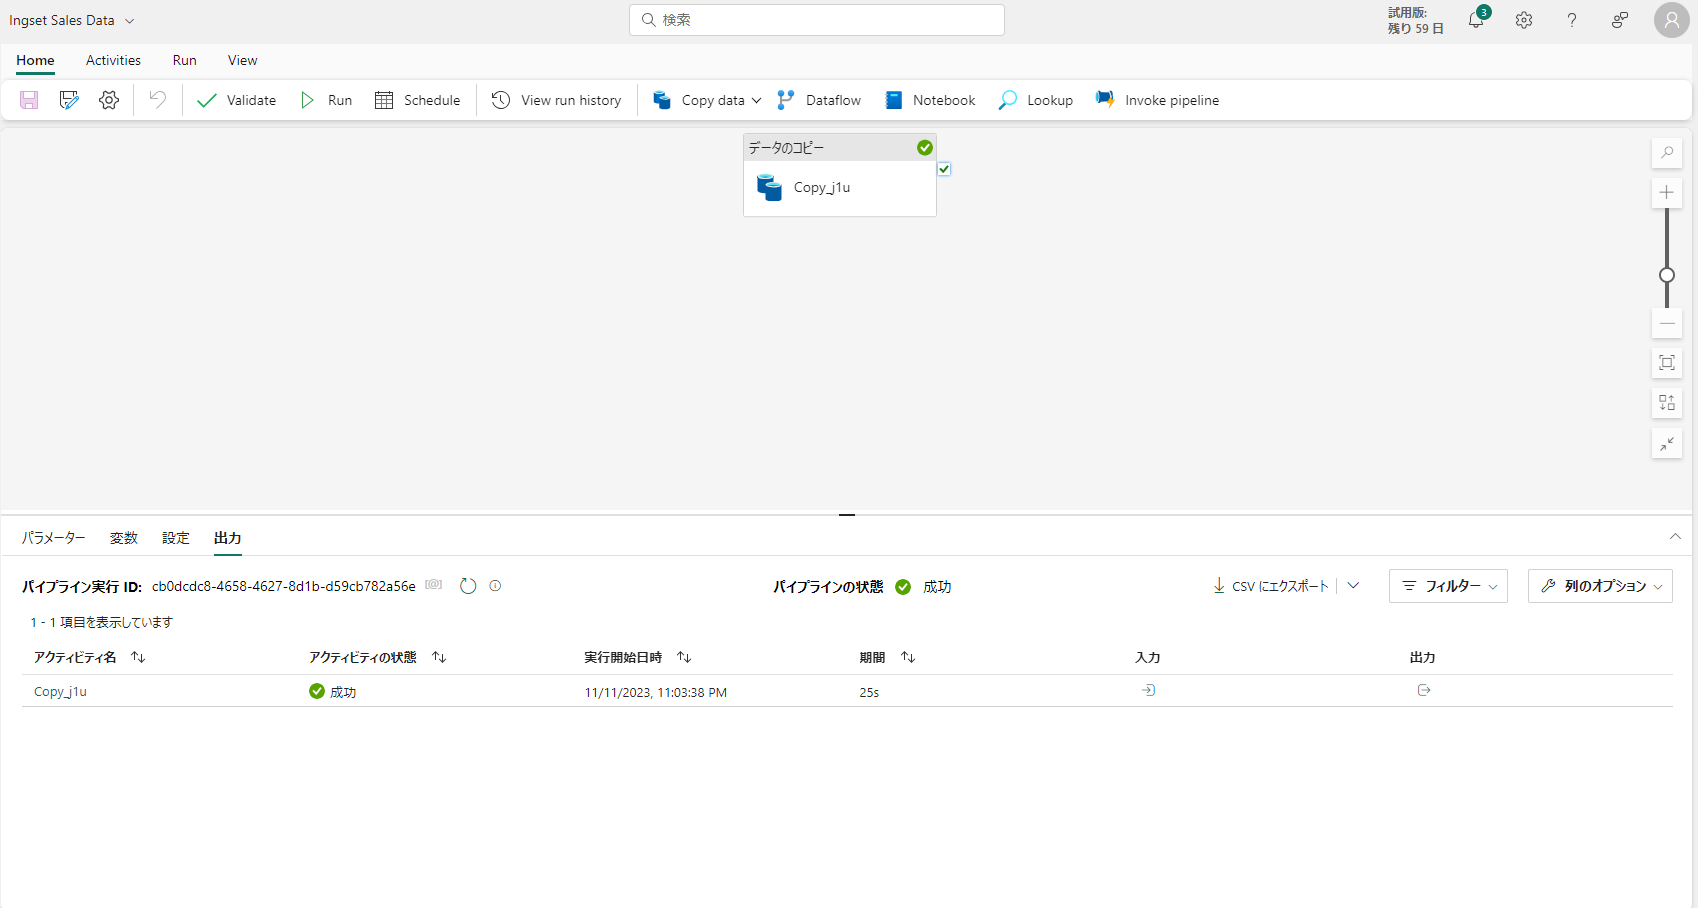This screenshot has height=908, width=1698.
Task: Click the auto-align layout icon
Action: (1667, 403)
